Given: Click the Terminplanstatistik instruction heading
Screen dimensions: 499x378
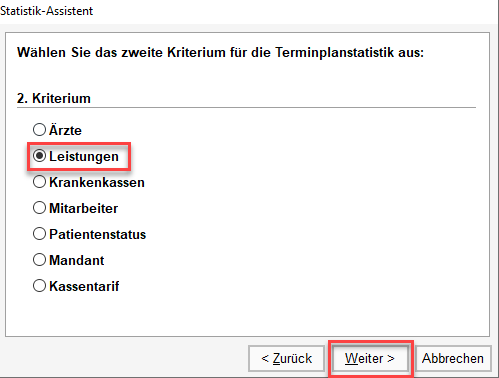Looking at the screenshot, I should click(220, 53).
